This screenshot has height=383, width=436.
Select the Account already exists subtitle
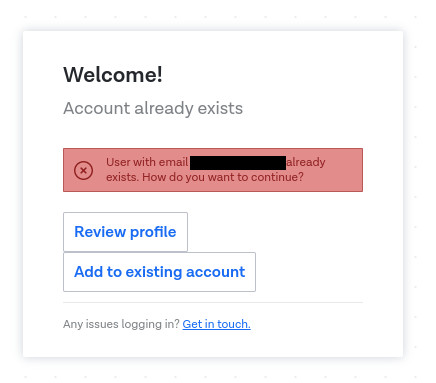pyautogui.click(x=153, y=108)
